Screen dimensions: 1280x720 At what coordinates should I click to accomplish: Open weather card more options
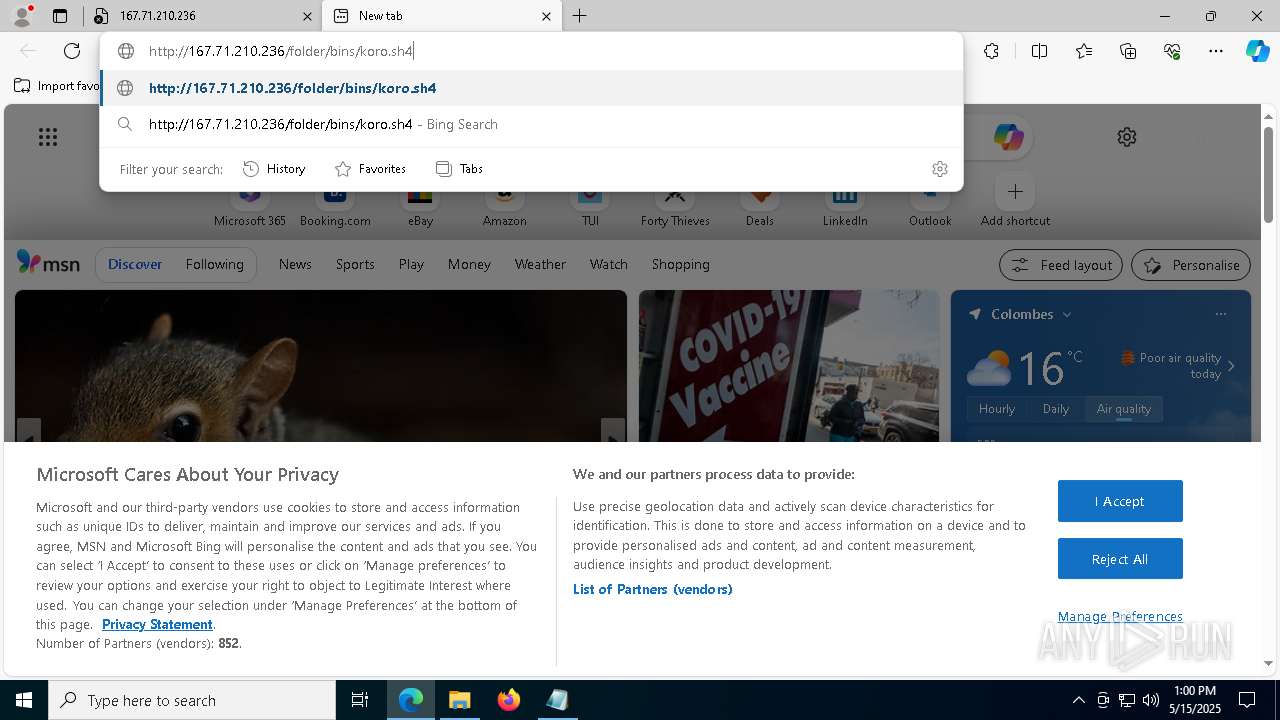pyautogui.click(x=1220, y=314)
